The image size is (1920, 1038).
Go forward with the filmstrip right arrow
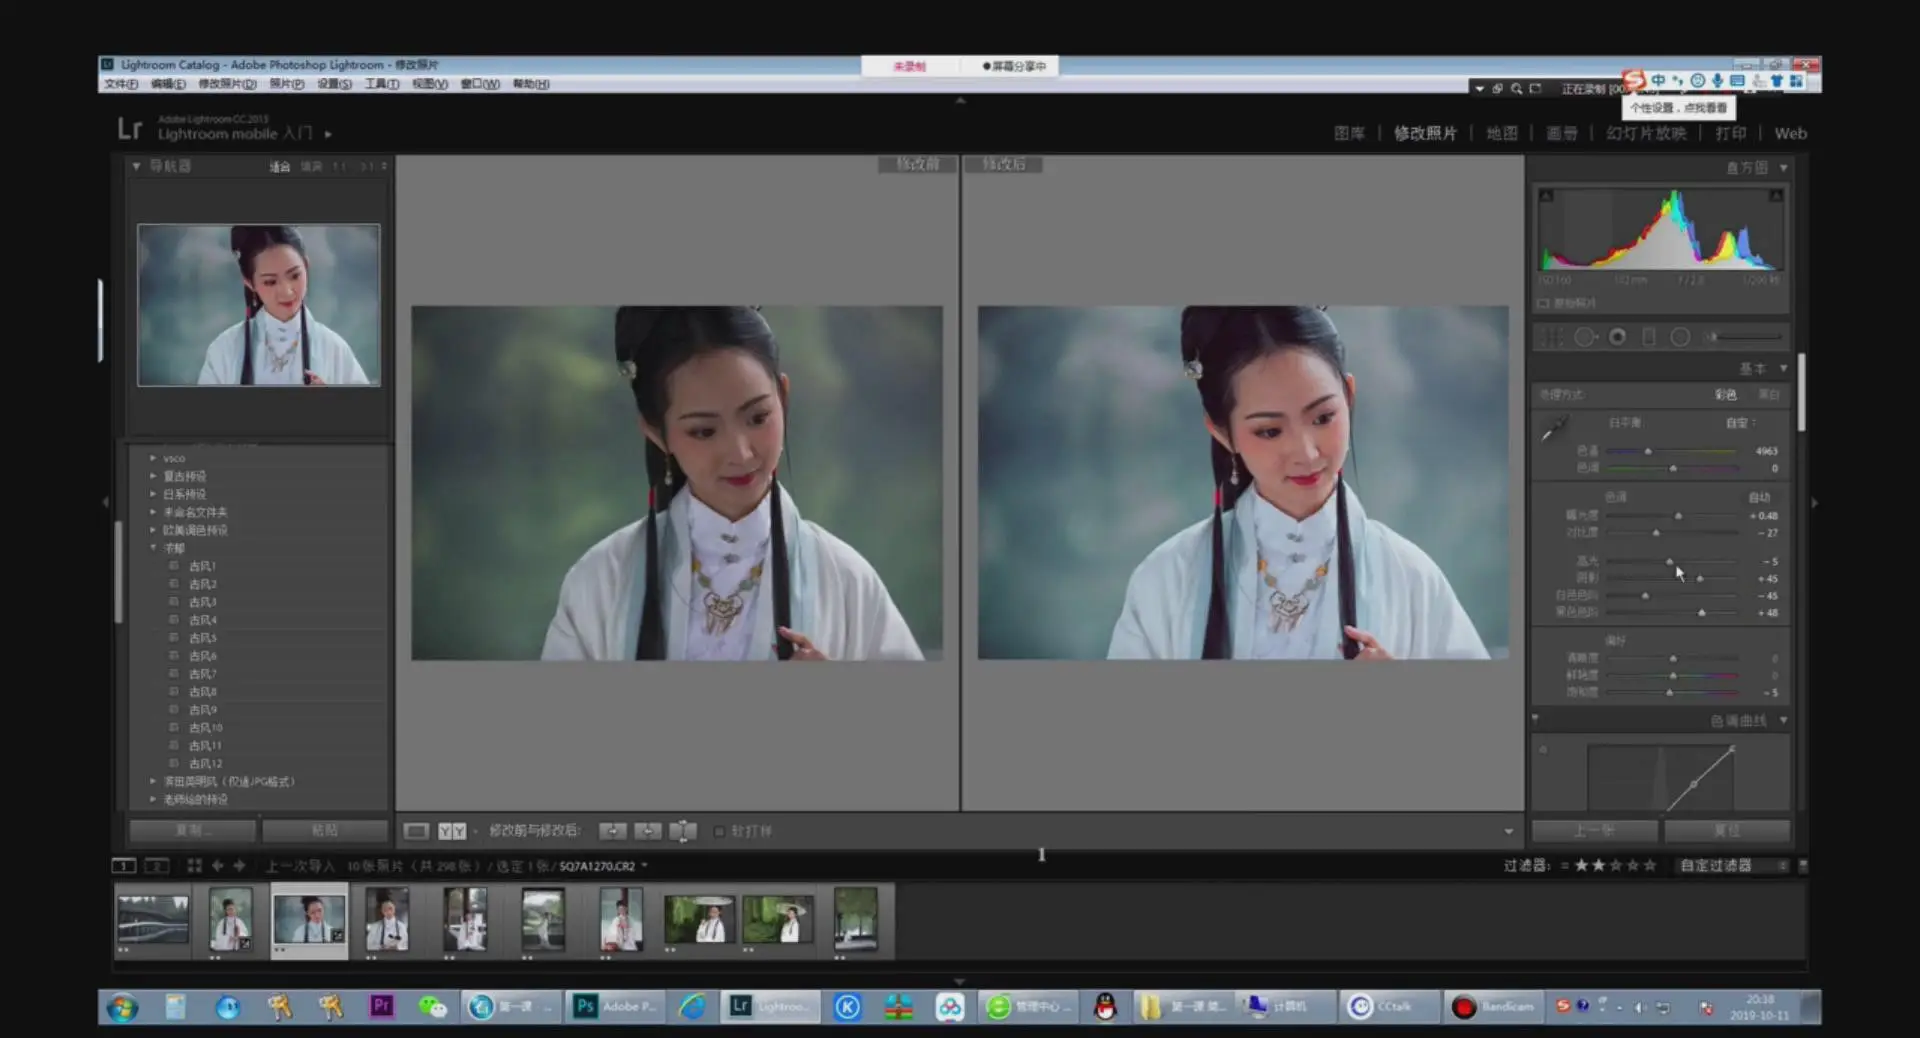[239, 865]
